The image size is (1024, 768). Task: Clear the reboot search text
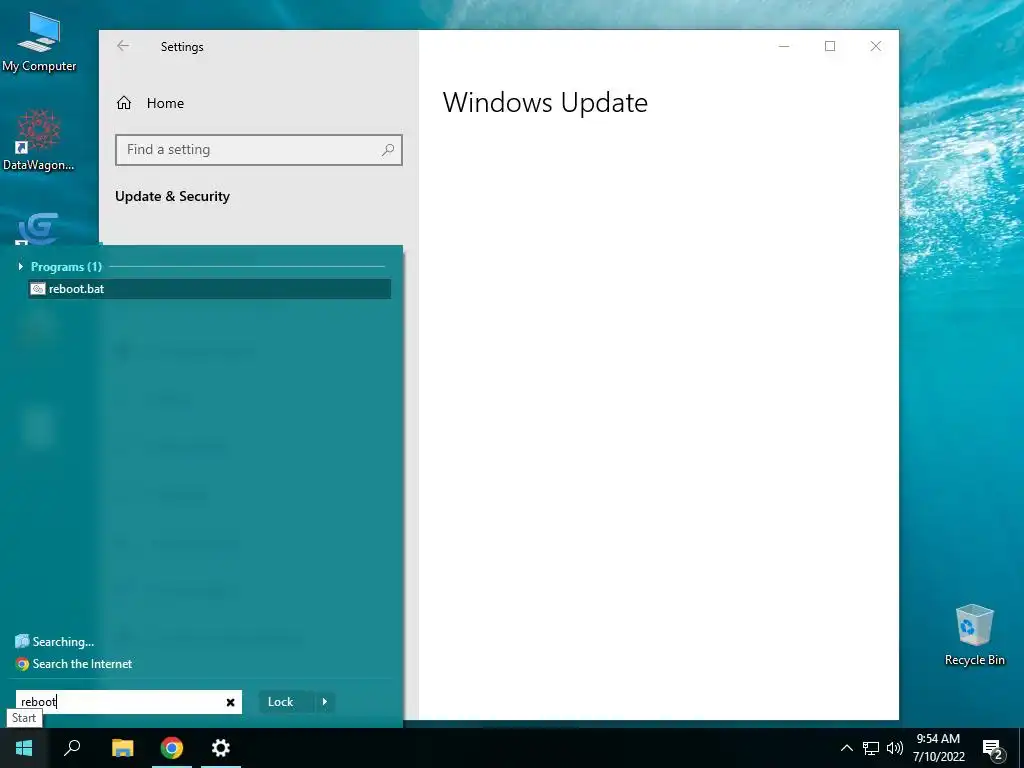[x=231, y=702]
